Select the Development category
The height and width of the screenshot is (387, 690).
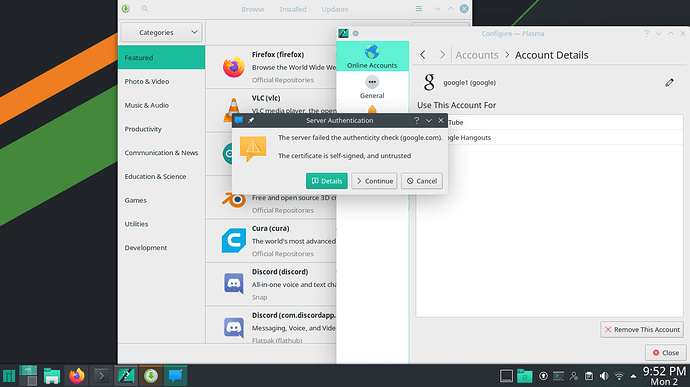coord(161,248)
